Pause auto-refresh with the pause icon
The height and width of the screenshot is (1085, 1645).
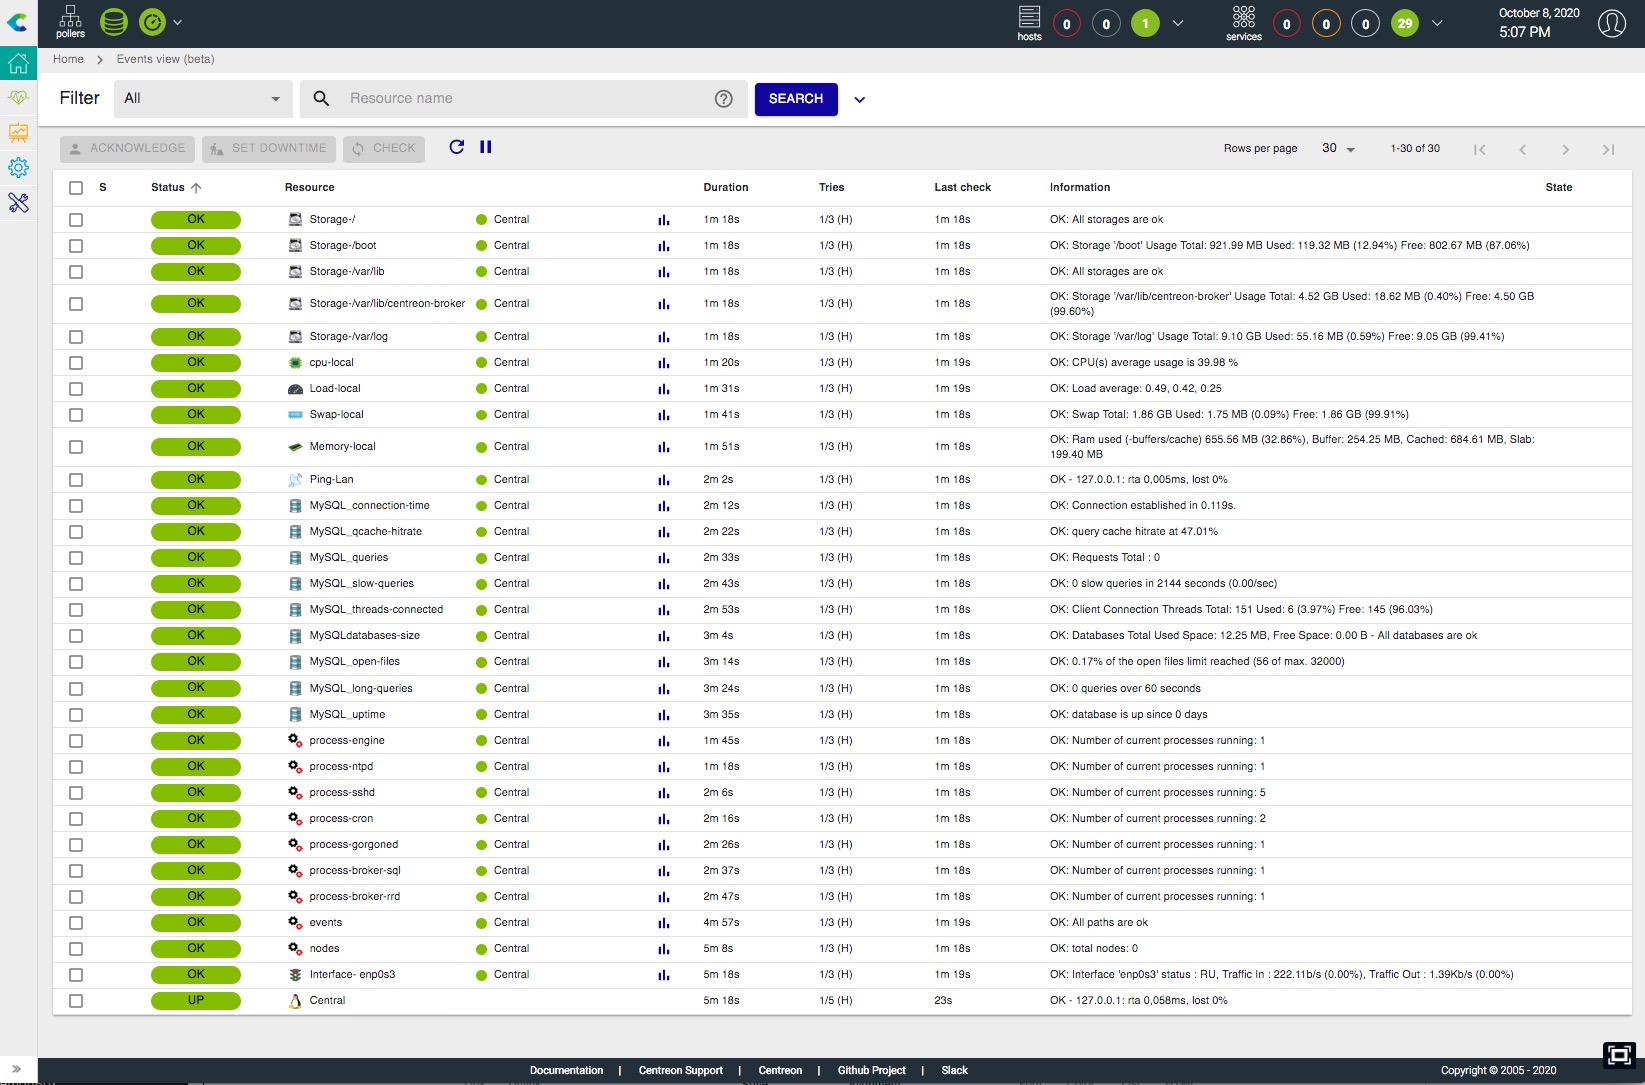486,147
